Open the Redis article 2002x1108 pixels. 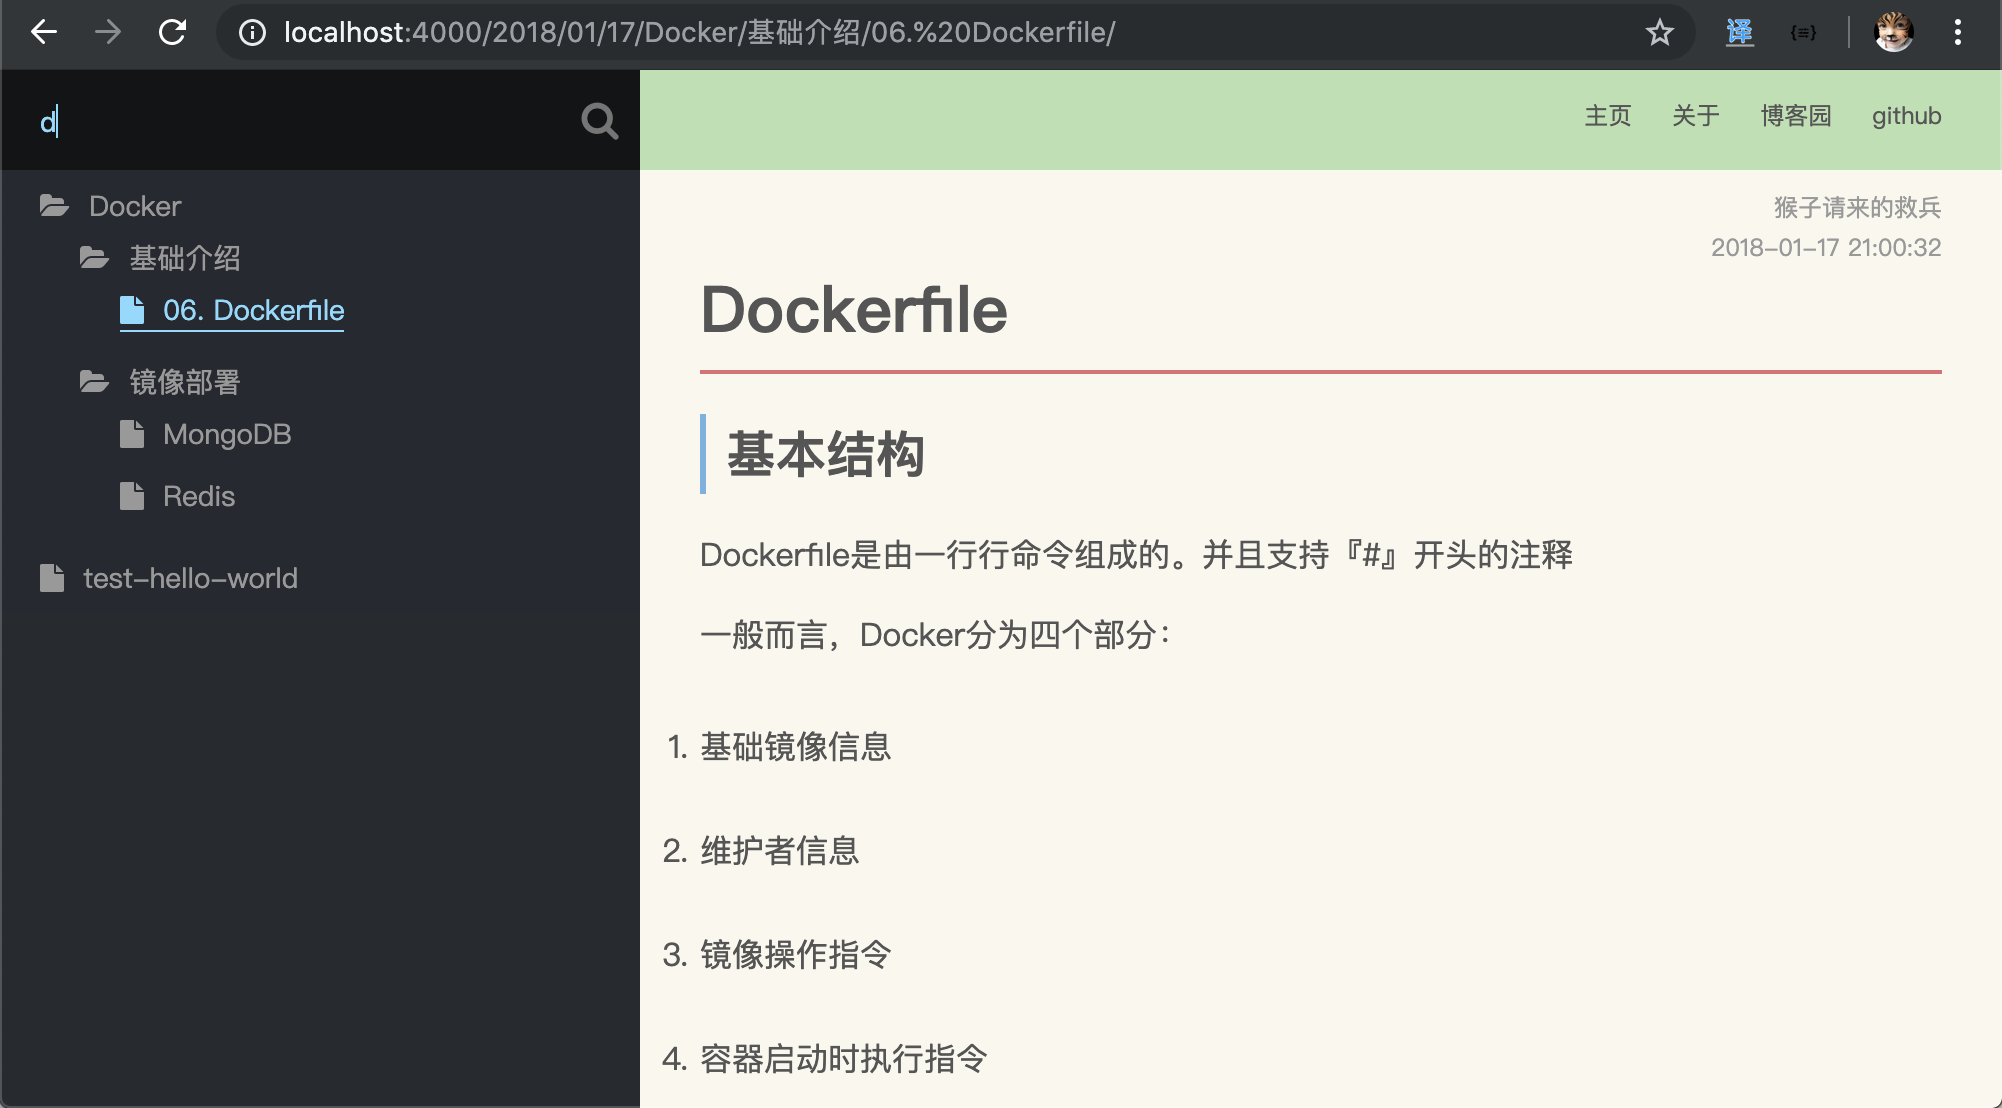pyautogui.click(x=198, y=496)
